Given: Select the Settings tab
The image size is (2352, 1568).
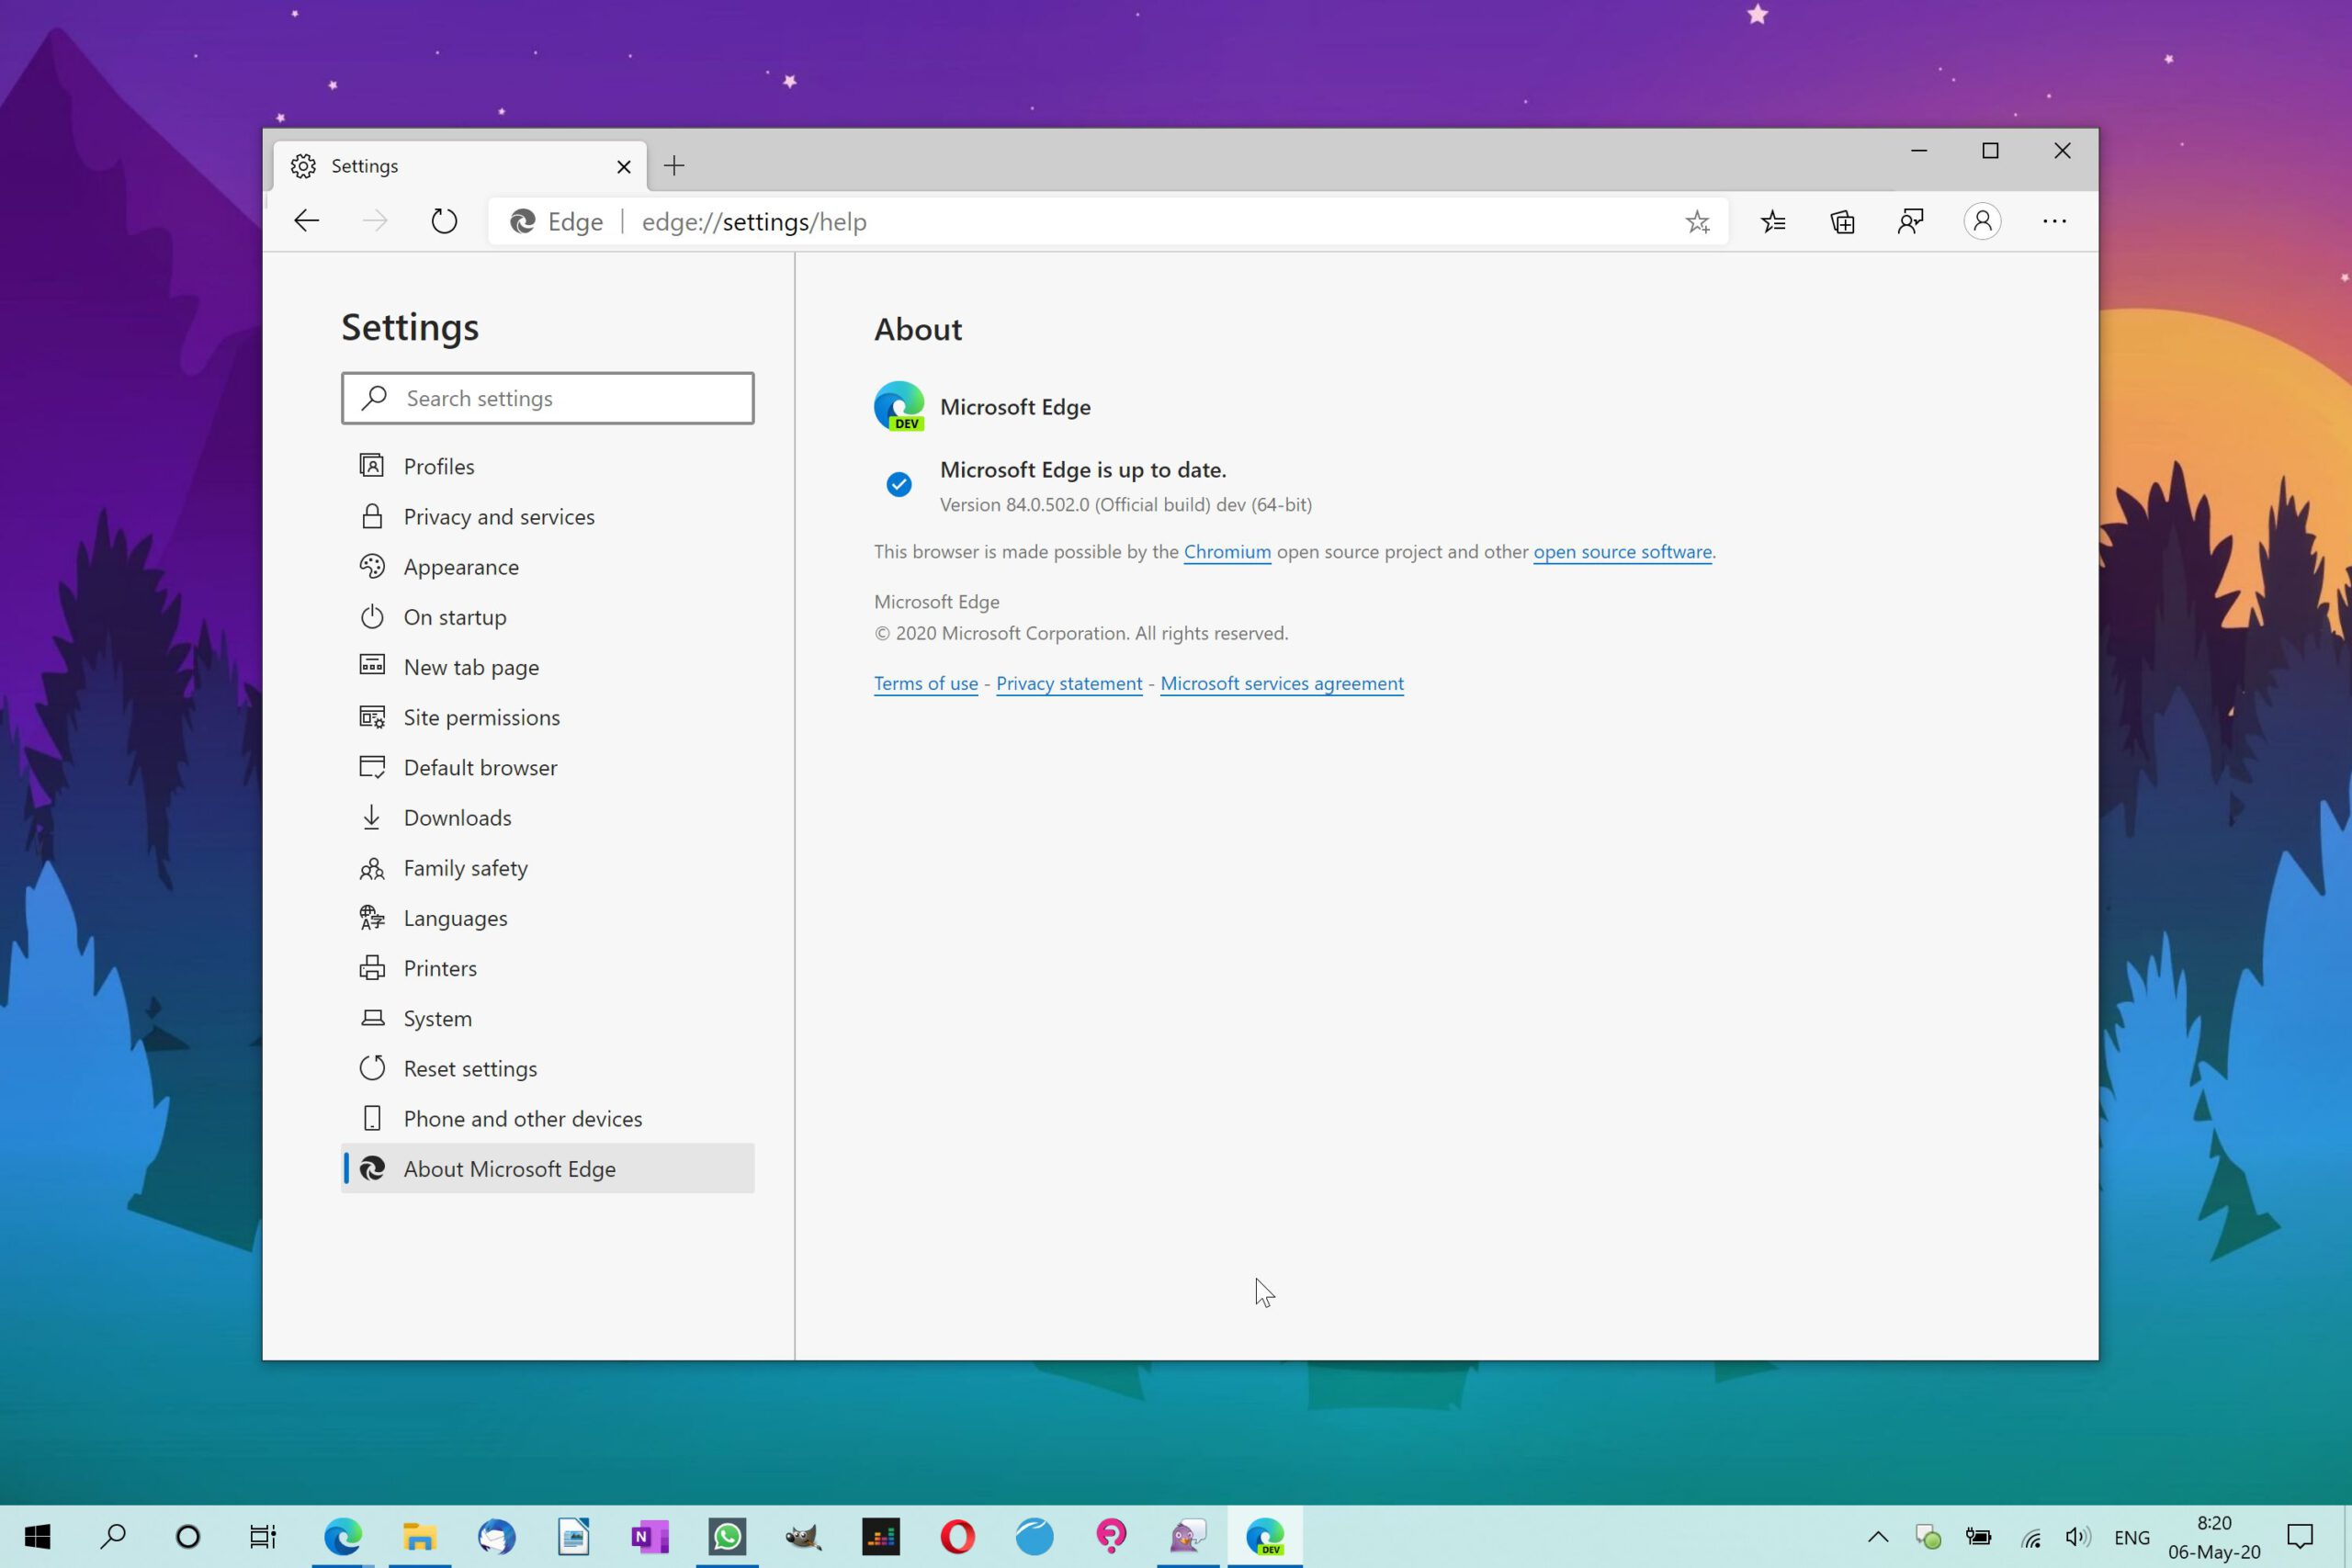Looking at the screenshot, I should (x=460, y=166).
